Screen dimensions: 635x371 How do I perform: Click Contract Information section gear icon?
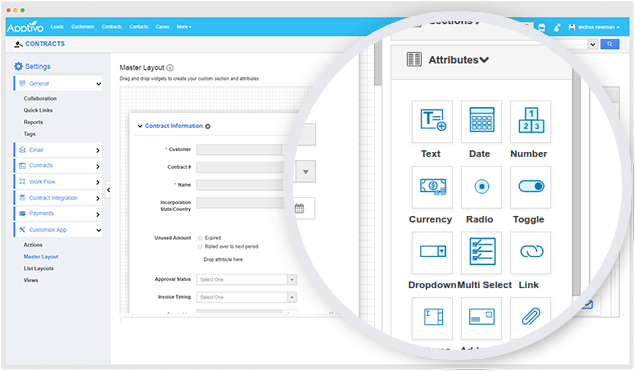pos(208,126)
